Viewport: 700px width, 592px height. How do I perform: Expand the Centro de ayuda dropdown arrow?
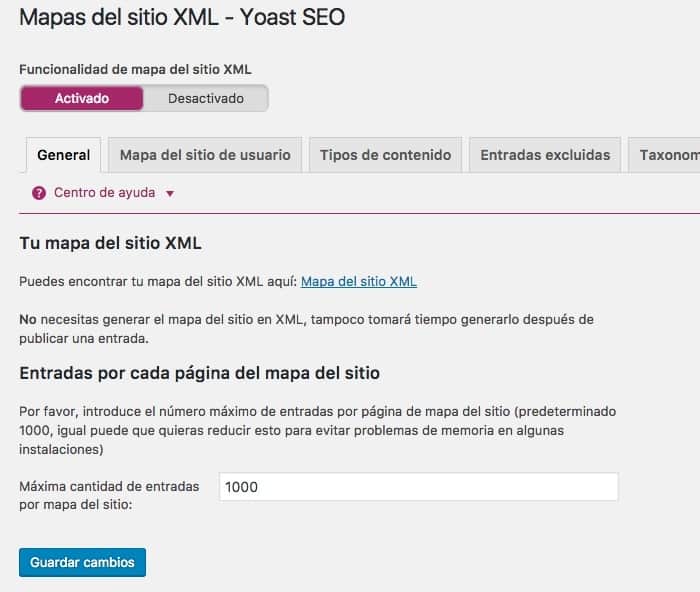170,194
